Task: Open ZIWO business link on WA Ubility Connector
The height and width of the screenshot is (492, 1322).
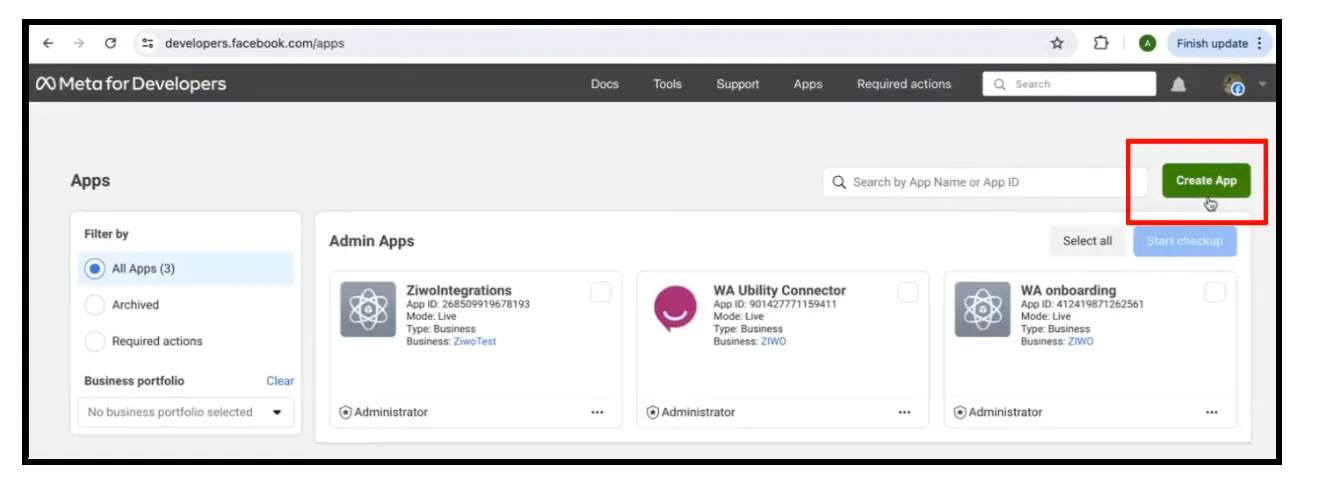Action: point(774,341)
